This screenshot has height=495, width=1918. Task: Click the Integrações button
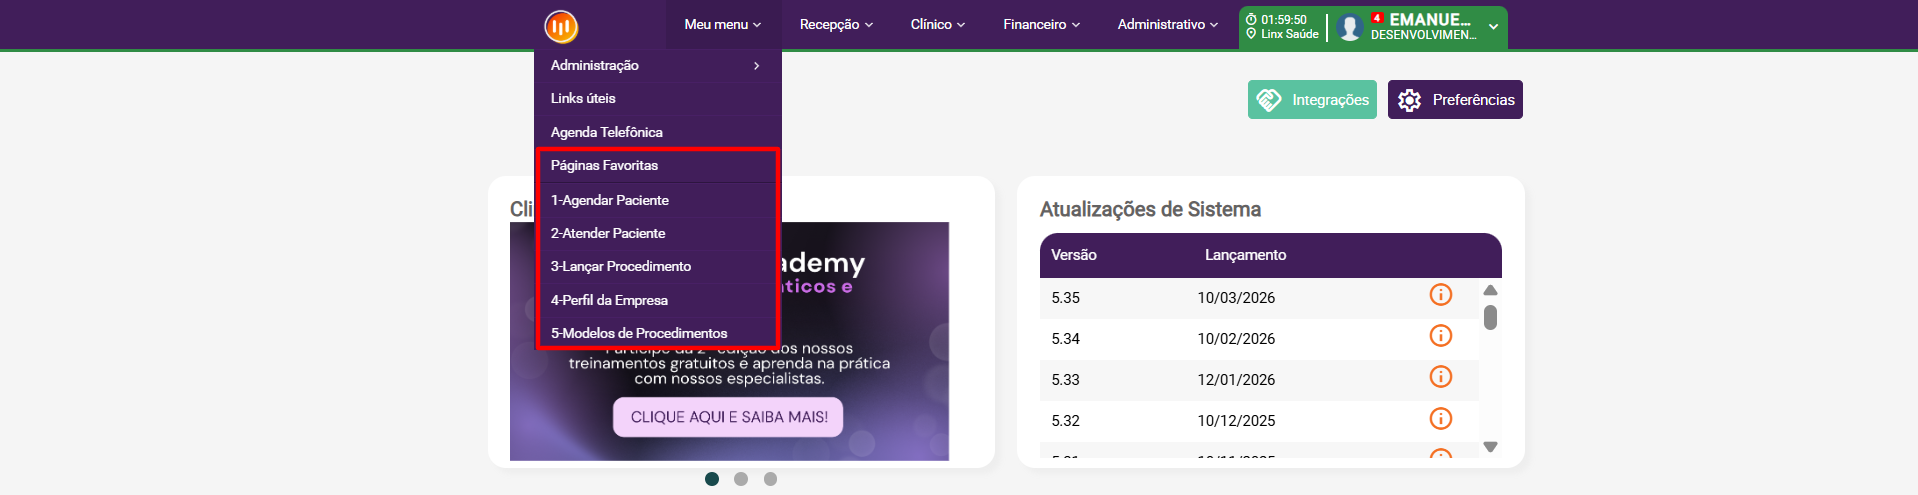pyautogui.click(x=1312, y=100)
